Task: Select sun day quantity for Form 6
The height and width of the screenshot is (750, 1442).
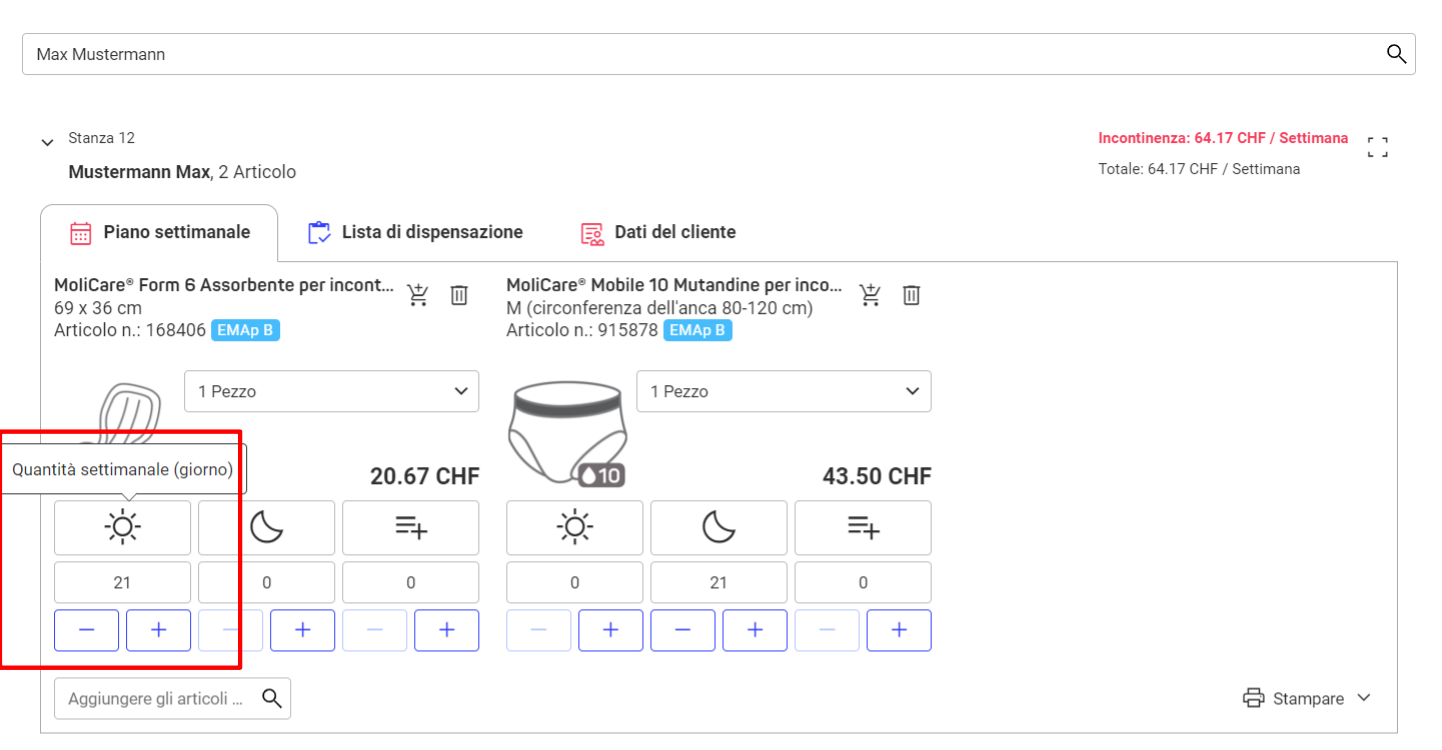Action: (x=122, y=527)
